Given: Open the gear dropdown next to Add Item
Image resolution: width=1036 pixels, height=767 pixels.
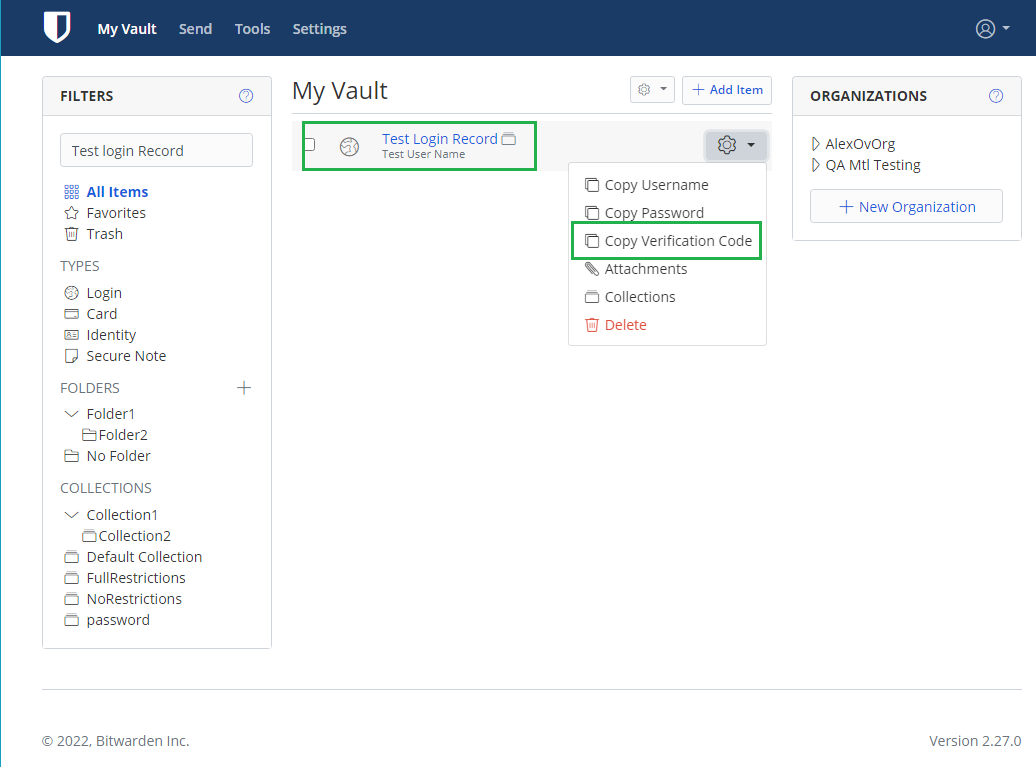Looking at the screenshot, I should pos(651,89).
